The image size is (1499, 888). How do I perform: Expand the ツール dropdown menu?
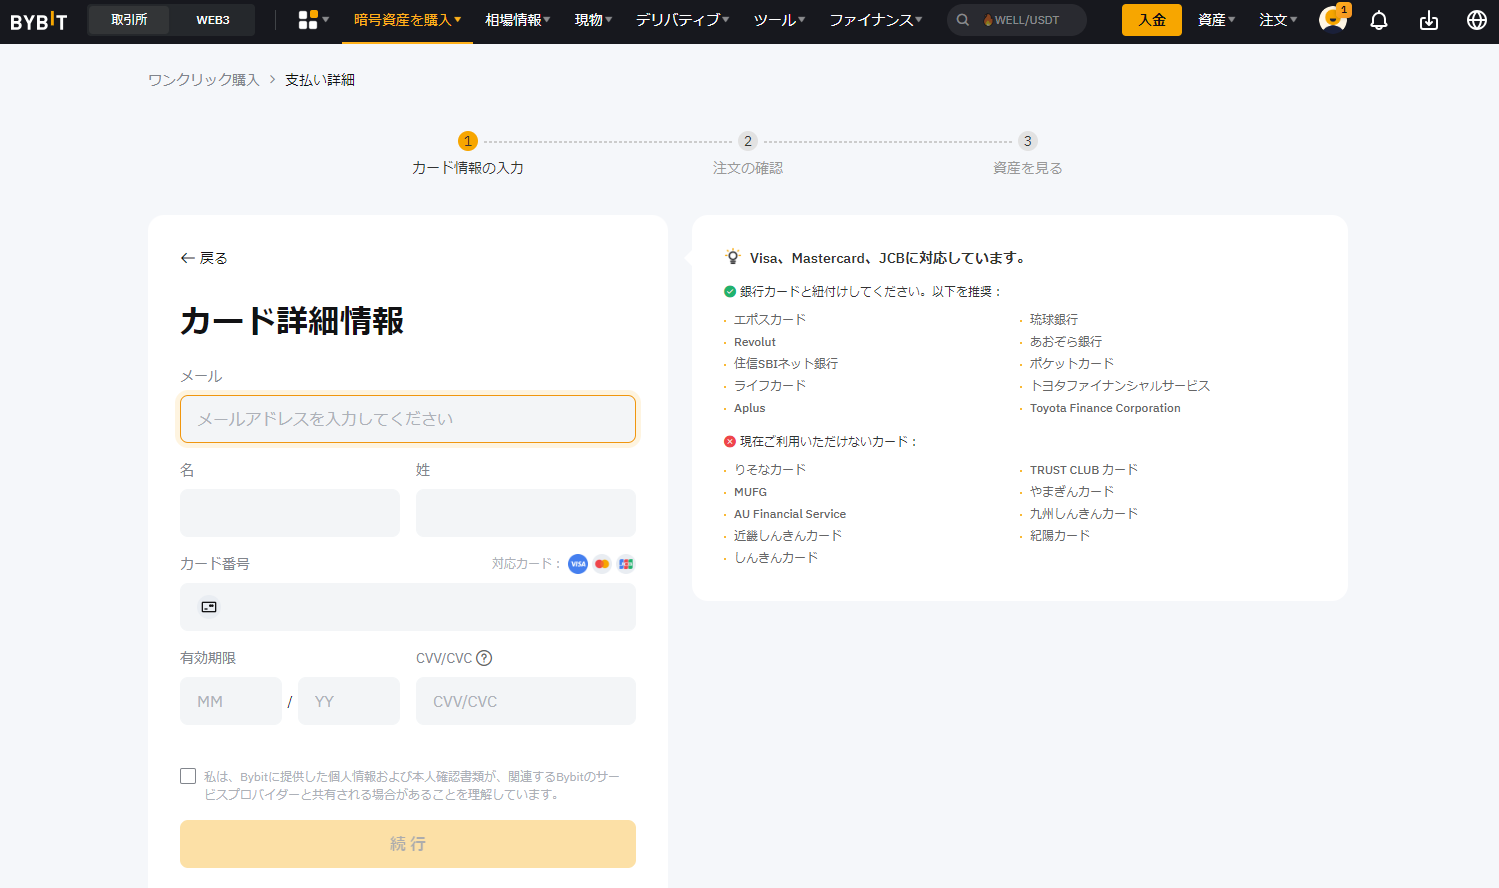pyautogui.click(x=779, y=20)
